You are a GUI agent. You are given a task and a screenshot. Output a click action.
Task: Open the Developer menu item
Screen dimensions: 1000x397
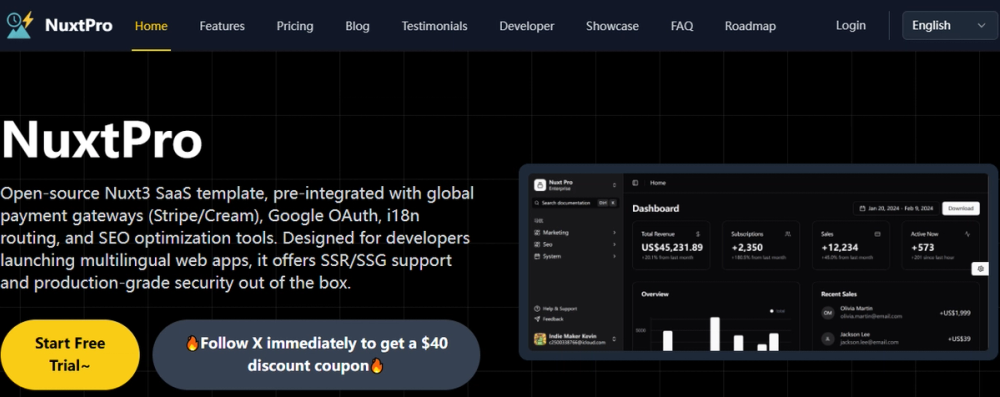point(527,26)
